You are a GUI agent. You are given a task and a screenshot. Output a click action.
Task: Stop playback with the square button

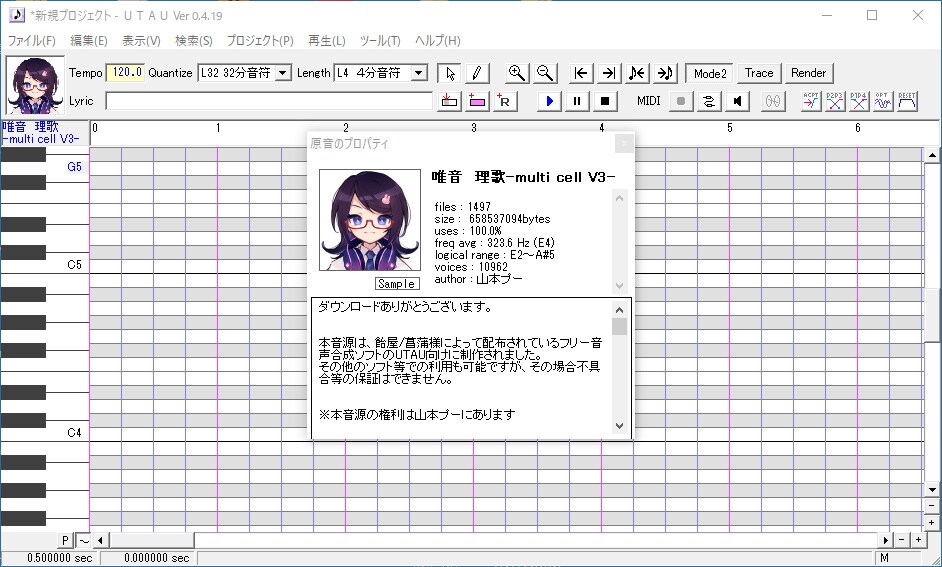pyautogui.click(x=605, y=101)
